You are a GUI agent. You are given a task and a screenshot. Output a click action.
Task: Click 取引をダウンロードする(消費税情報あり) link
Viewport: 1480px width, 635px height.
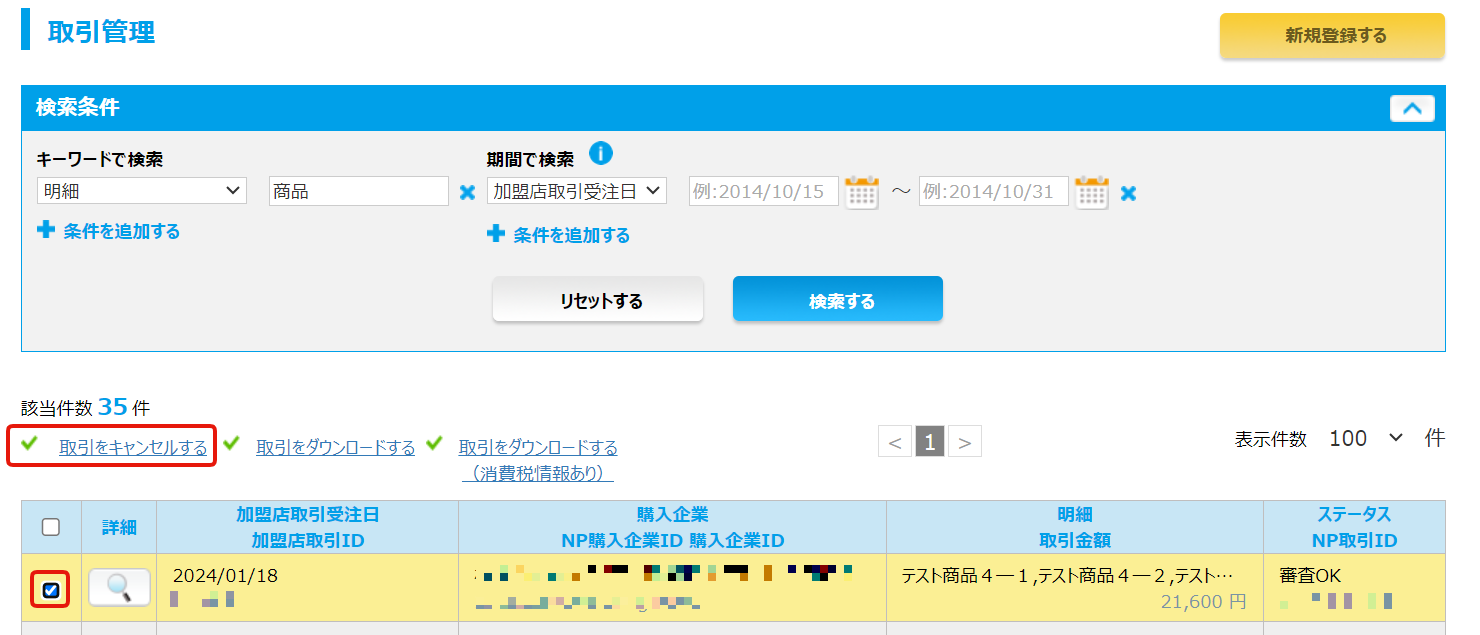click(x=538, y=460)
